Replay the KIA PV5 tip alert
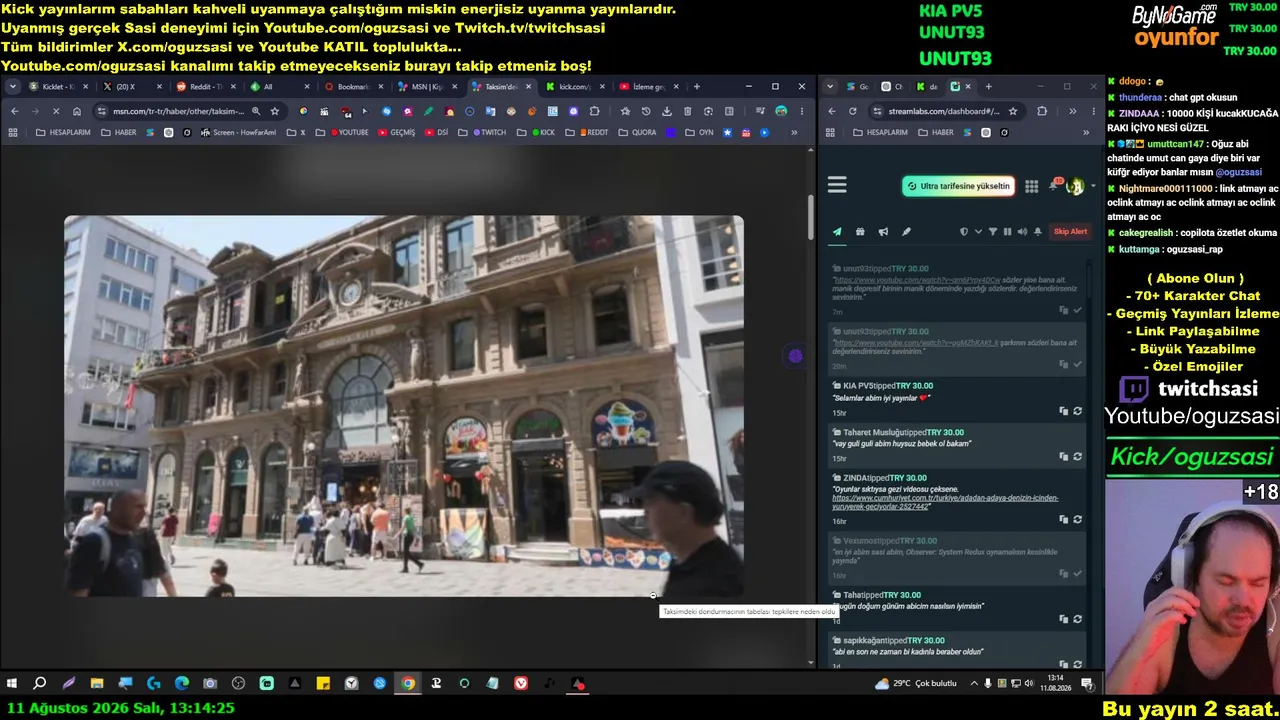This screenshot has width=1280, height=720. click(1077, 411)
